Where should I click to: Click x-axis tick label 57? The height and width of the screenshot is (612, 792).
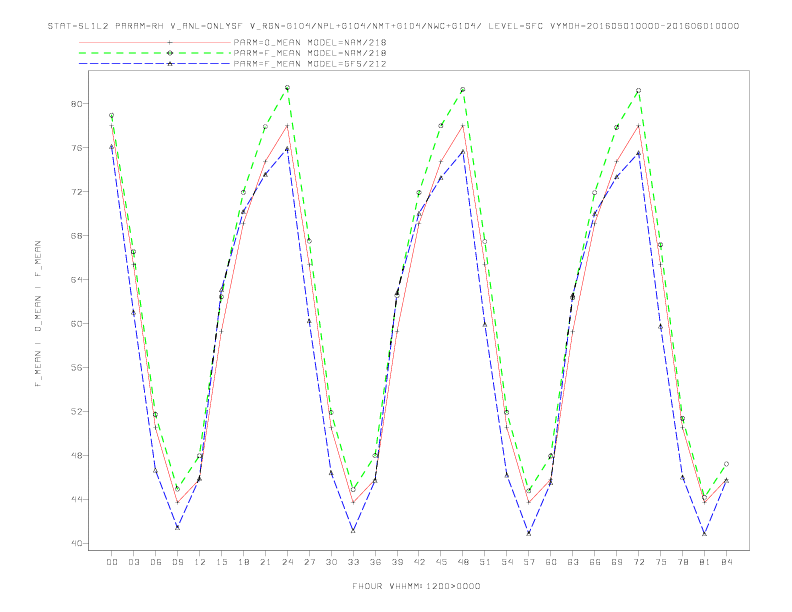(529, 562)
